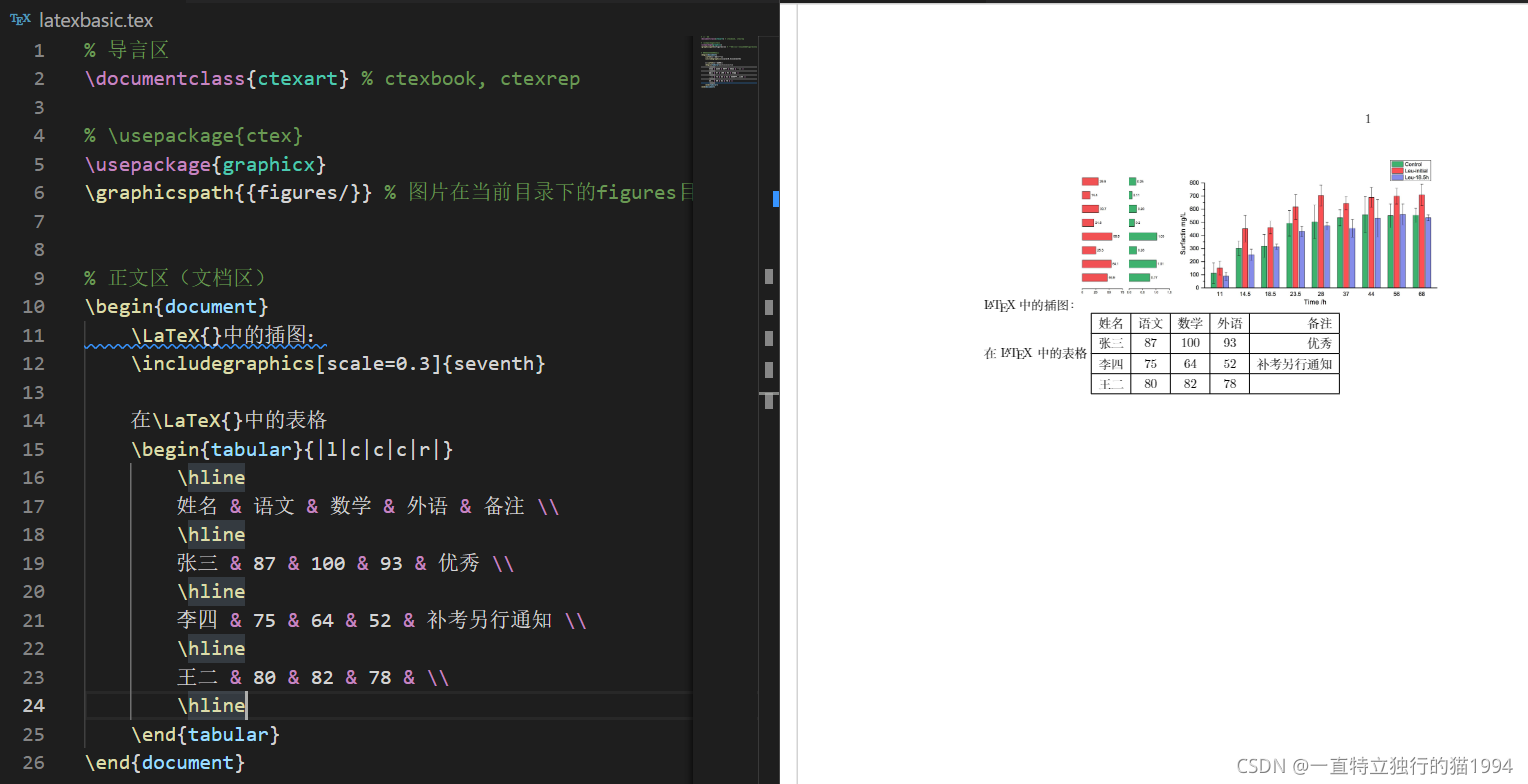This screenshot has width=1528, height=784.
Task: Click the '外语' header cell in the PDF table
Action: click(1229, 323)
